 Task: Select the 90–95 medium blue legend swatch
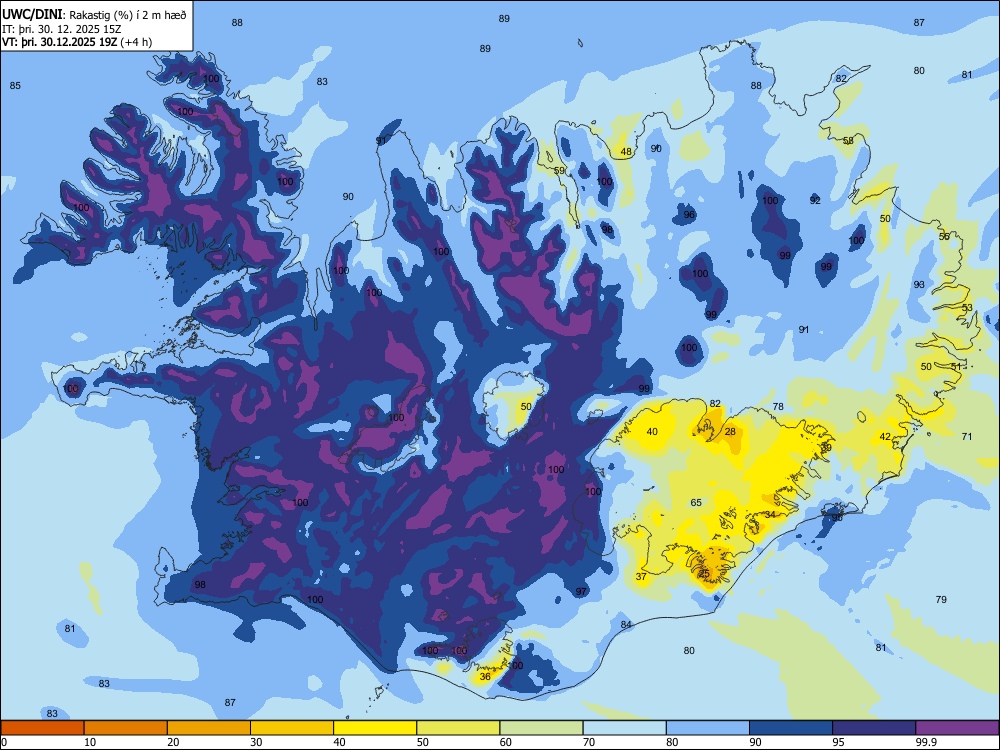[791, 728]
